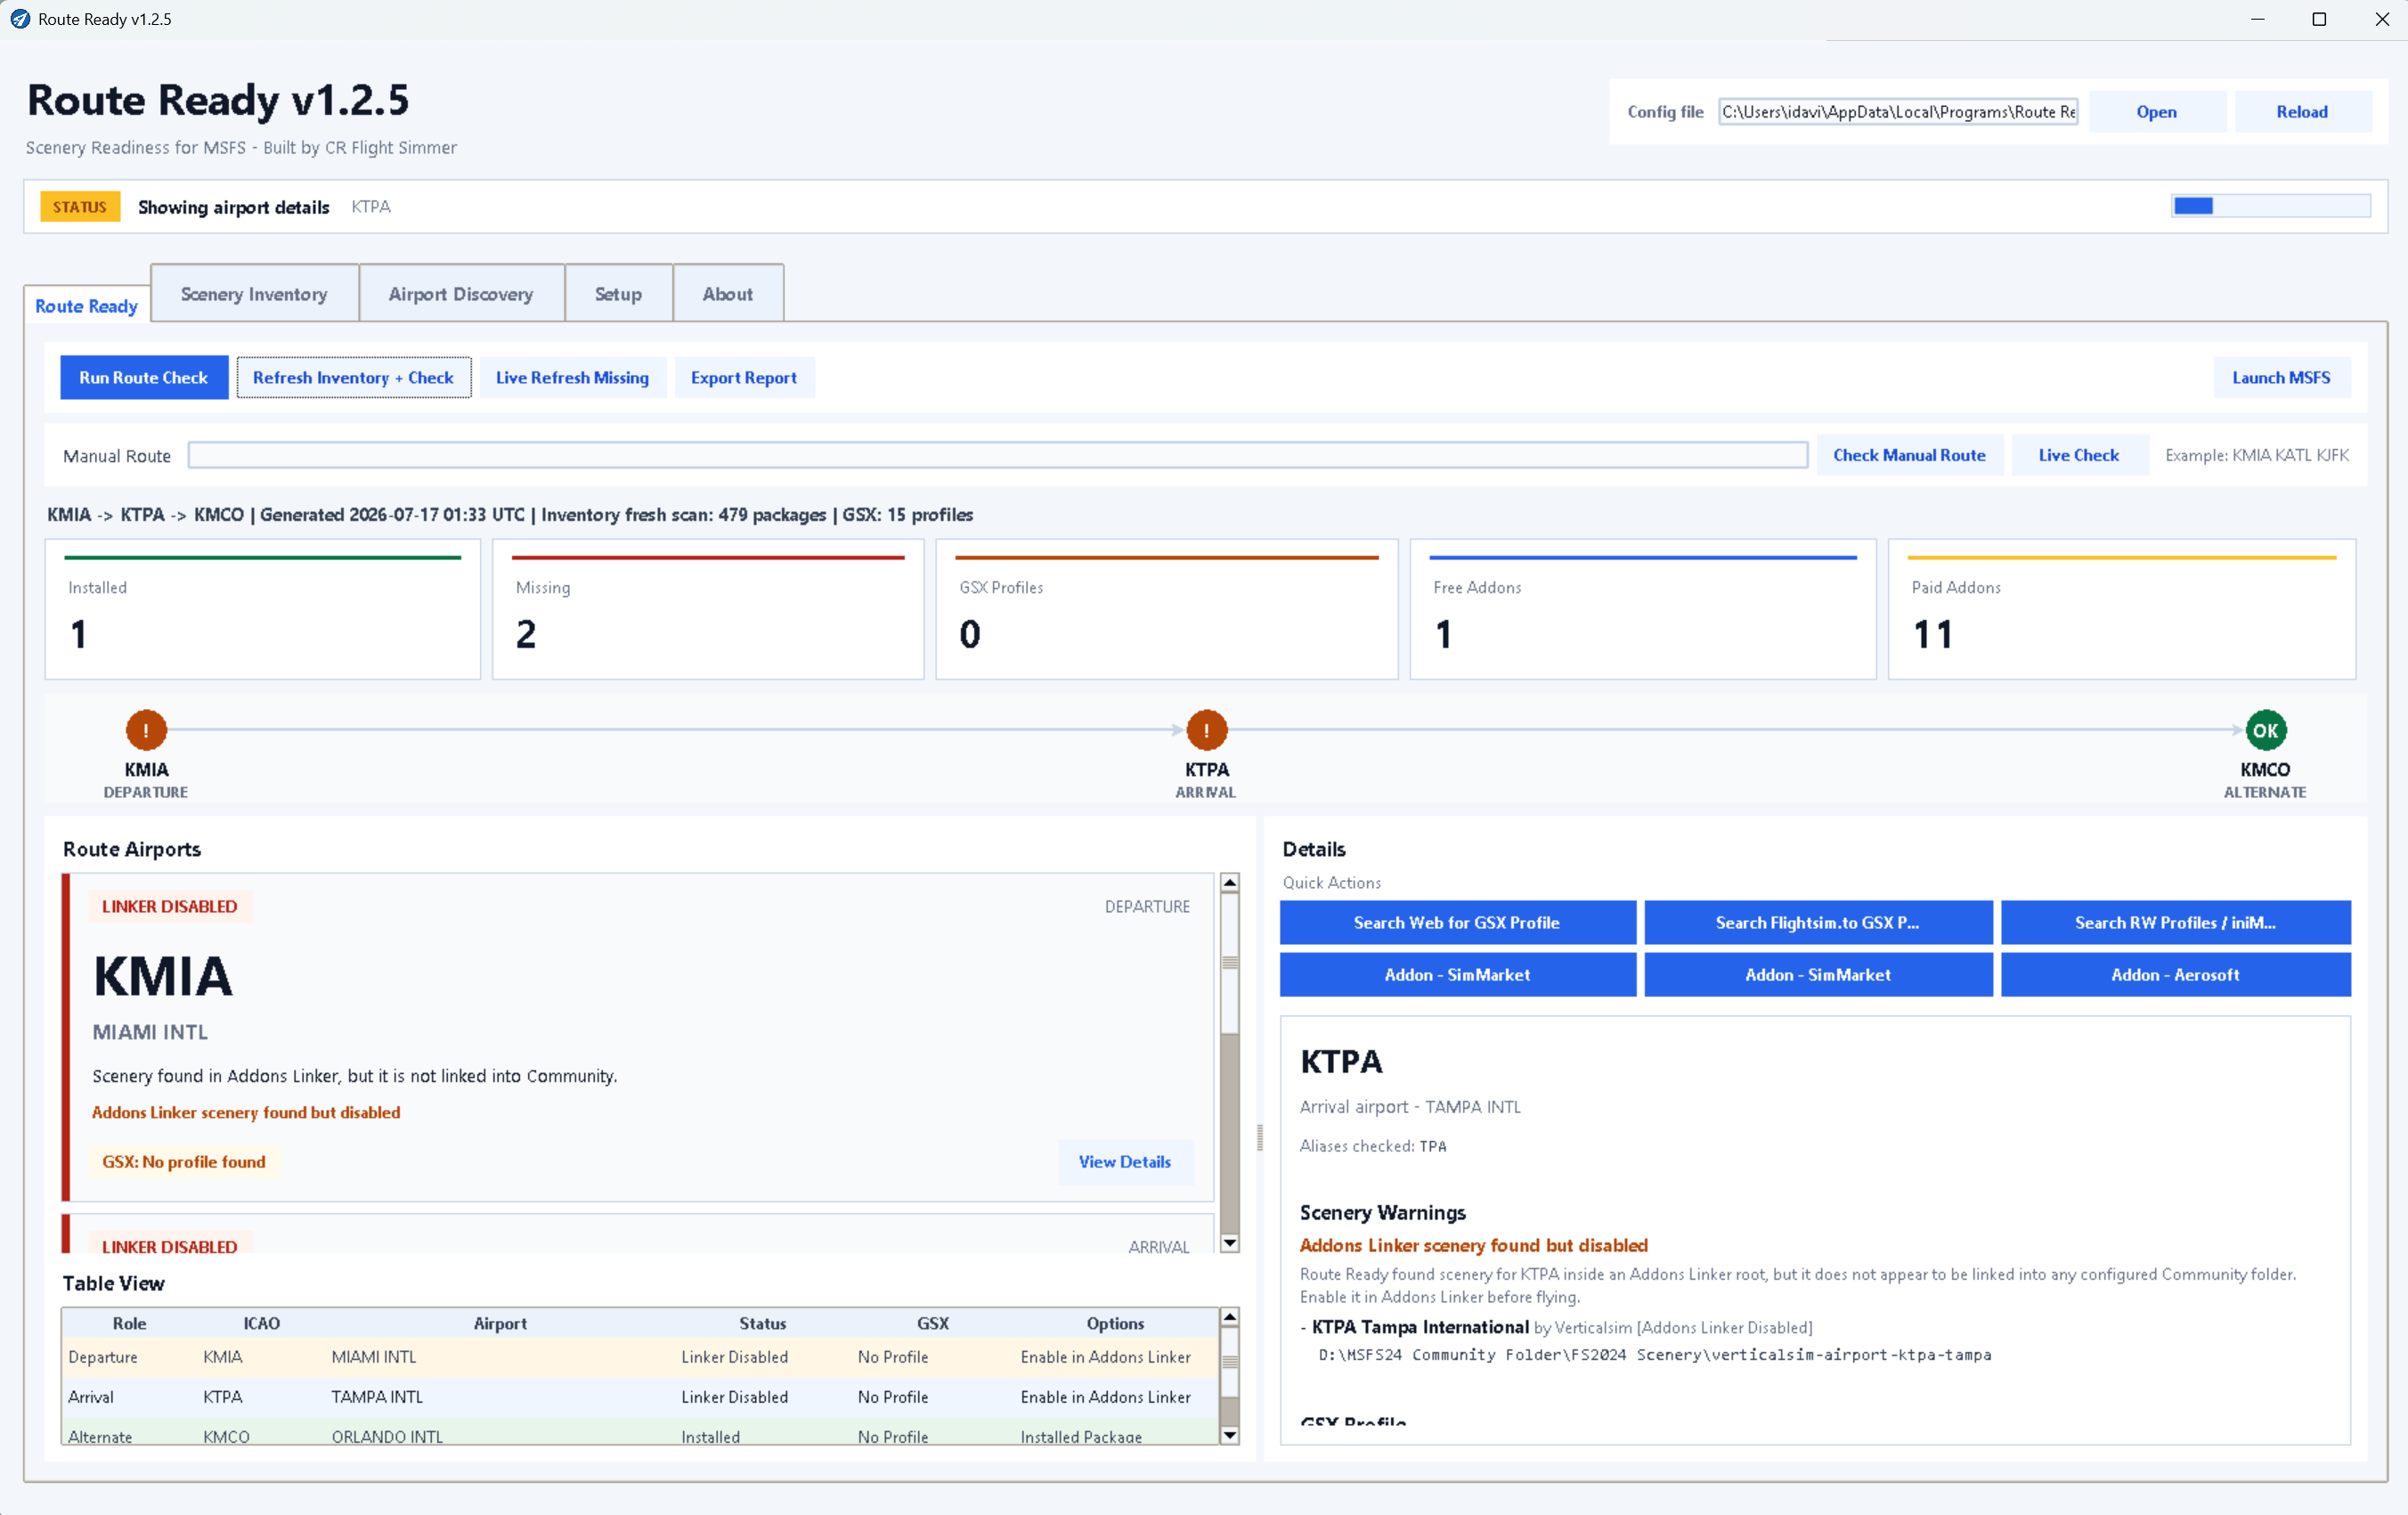The height and width of the screenshot is (1515, 2408).
Task: Click the GSX Profiles summary card
Action: click(1167, 609)
